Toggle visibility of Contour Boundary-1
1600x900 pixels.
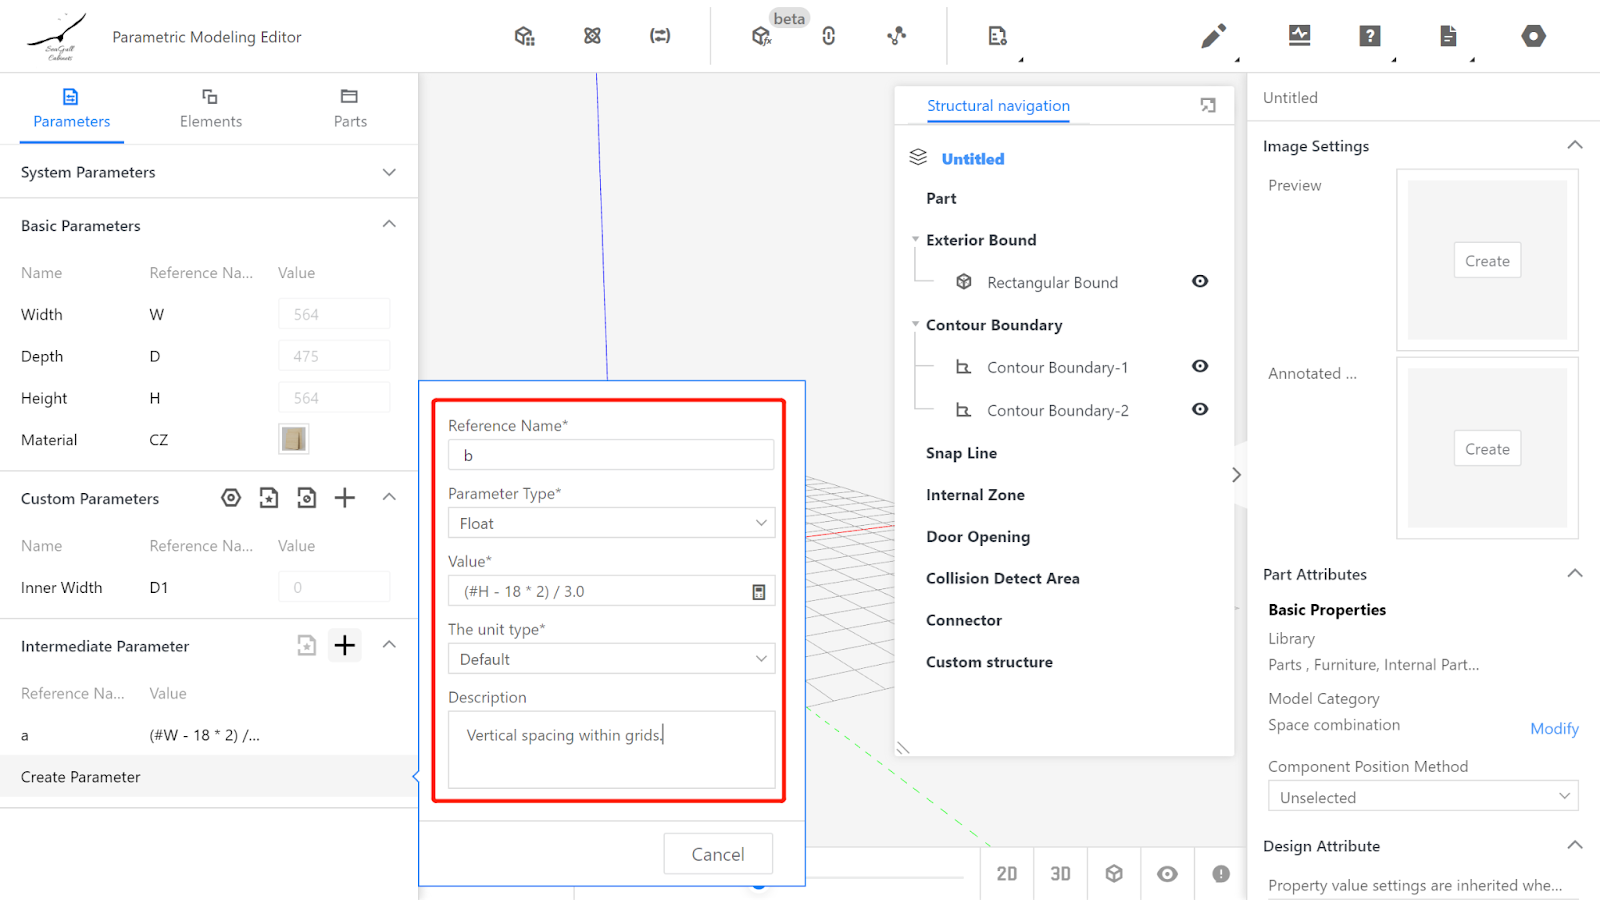pyautogui.click(x=1200, y=367)
